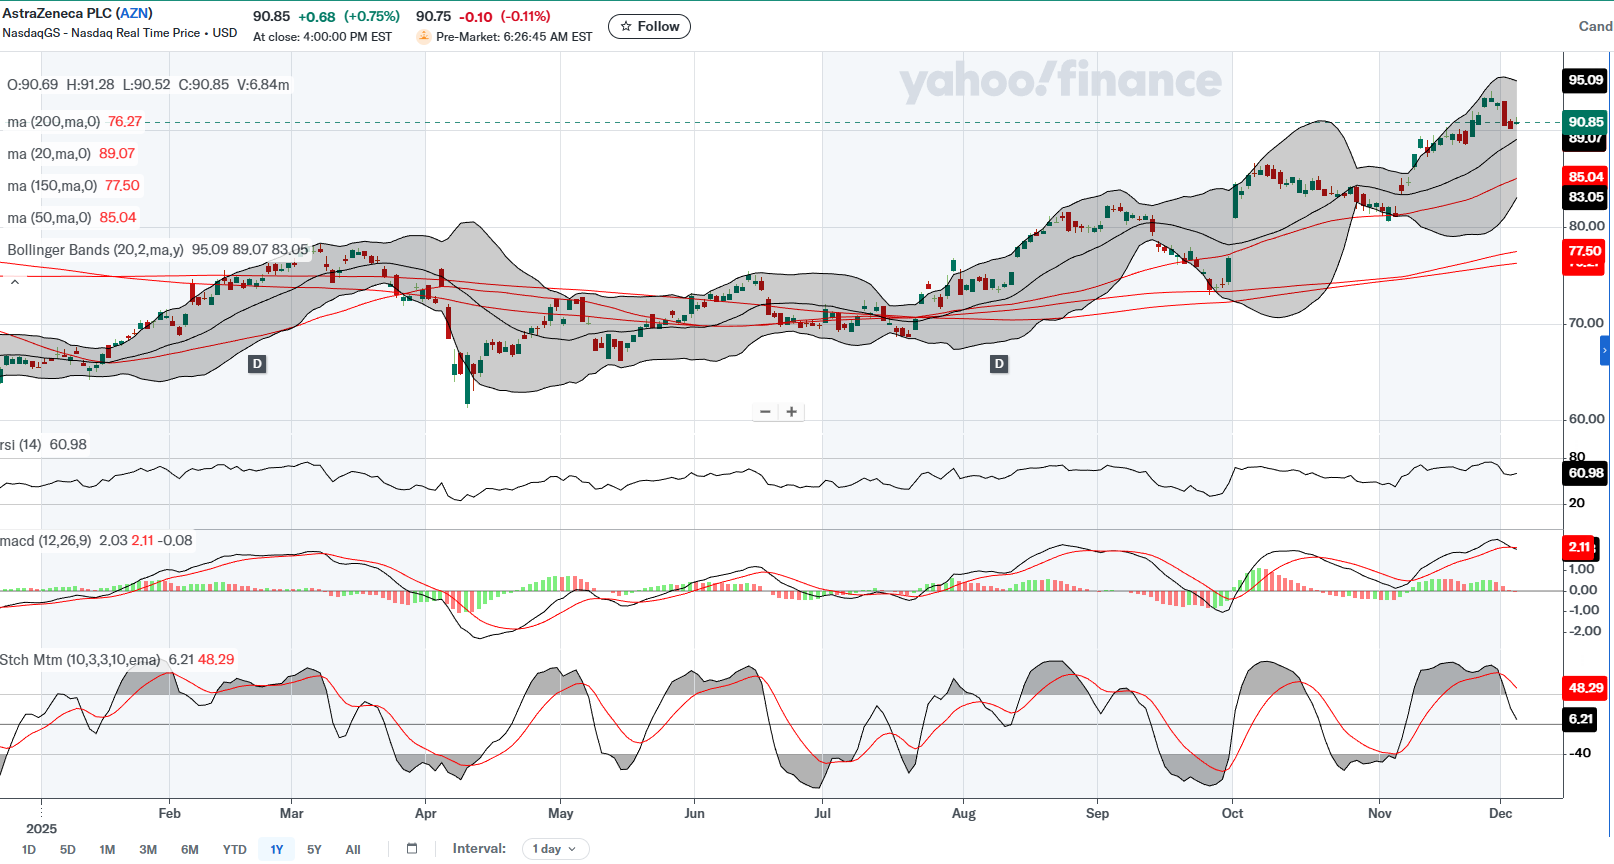Click the pre-market sun icon
Viewport: 1614px width, 864px height.
[424, 37]
